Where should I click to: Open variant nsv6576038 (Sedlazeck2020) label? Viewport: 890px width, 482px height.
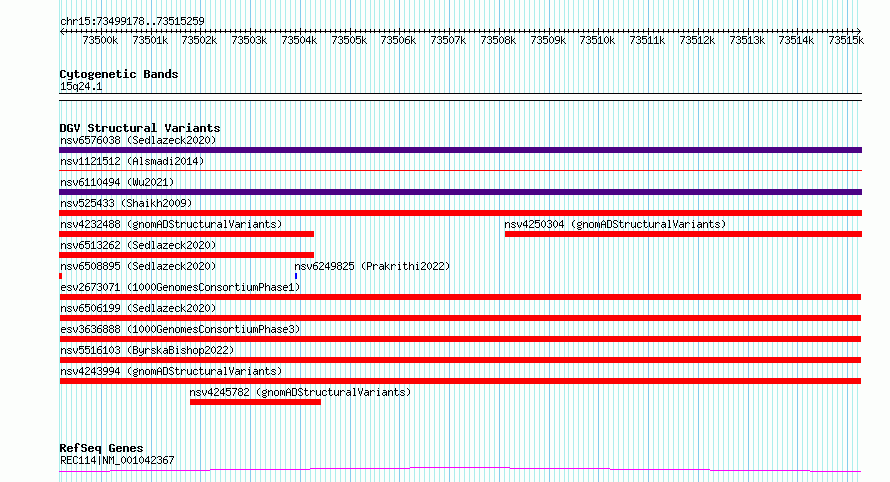[138, 140]
